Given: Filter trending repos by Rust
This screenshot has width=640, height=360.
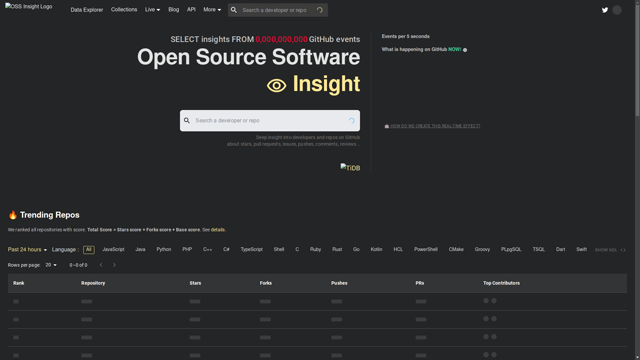Looking at the screenshot, I should pyautogui.click(x=337, y=249).
